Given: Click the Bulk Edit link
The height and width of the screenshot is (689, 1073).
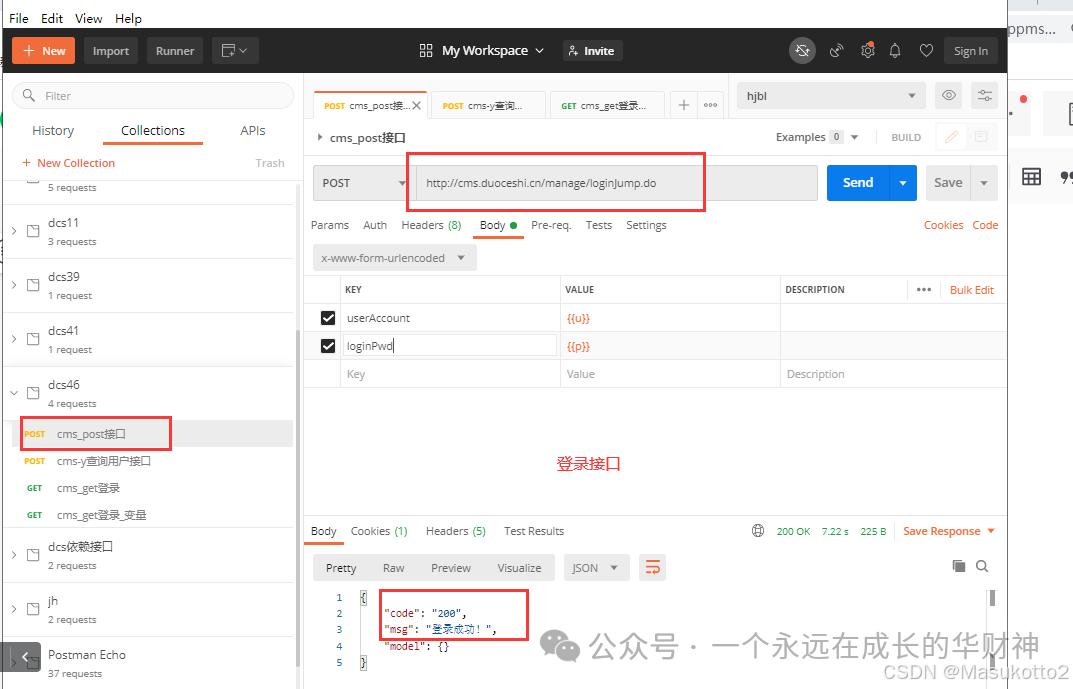Looking at the screenshot, I should pos(972,290).
